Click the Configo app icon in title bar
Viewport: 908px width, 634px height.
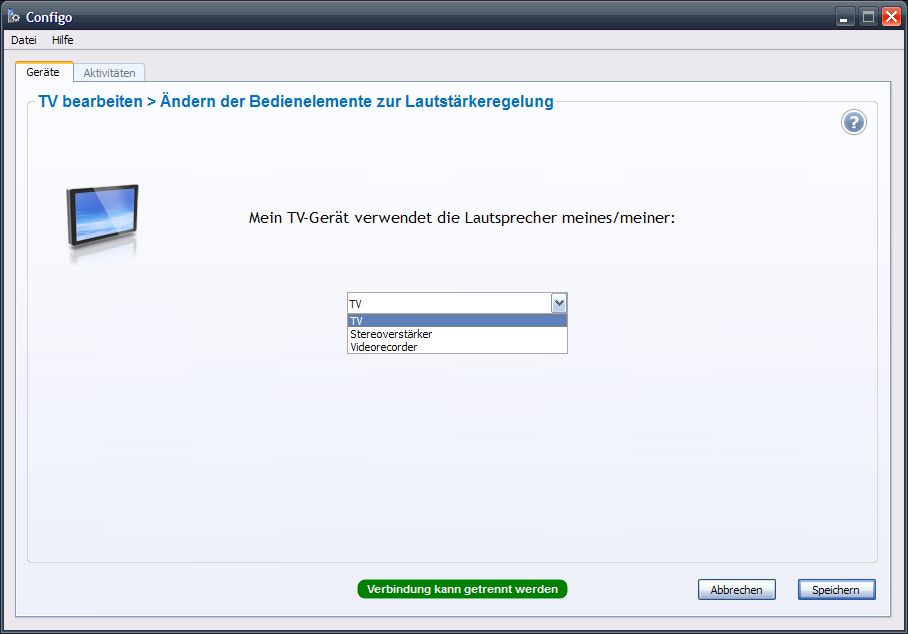pos(14,17)
